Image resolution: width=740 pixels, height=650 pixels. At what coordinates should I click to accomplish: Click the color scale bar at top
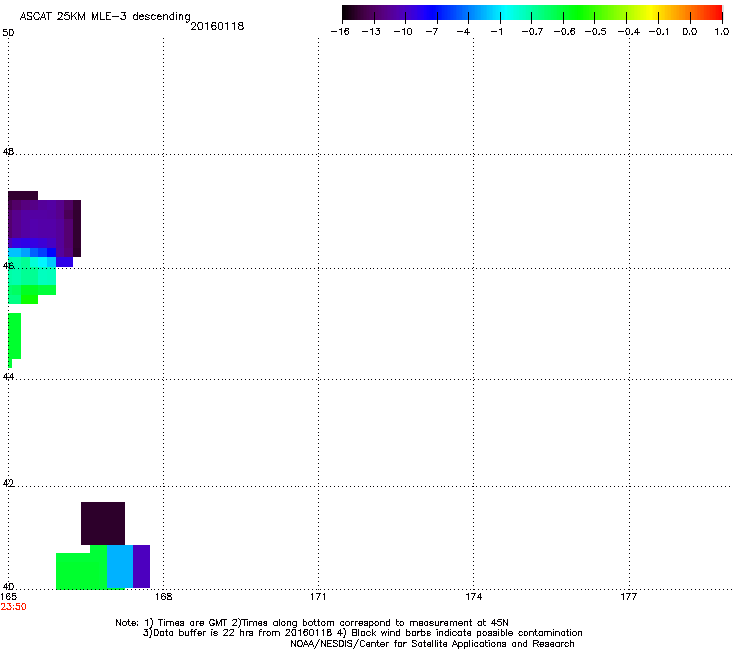click(x=532, y=13)
